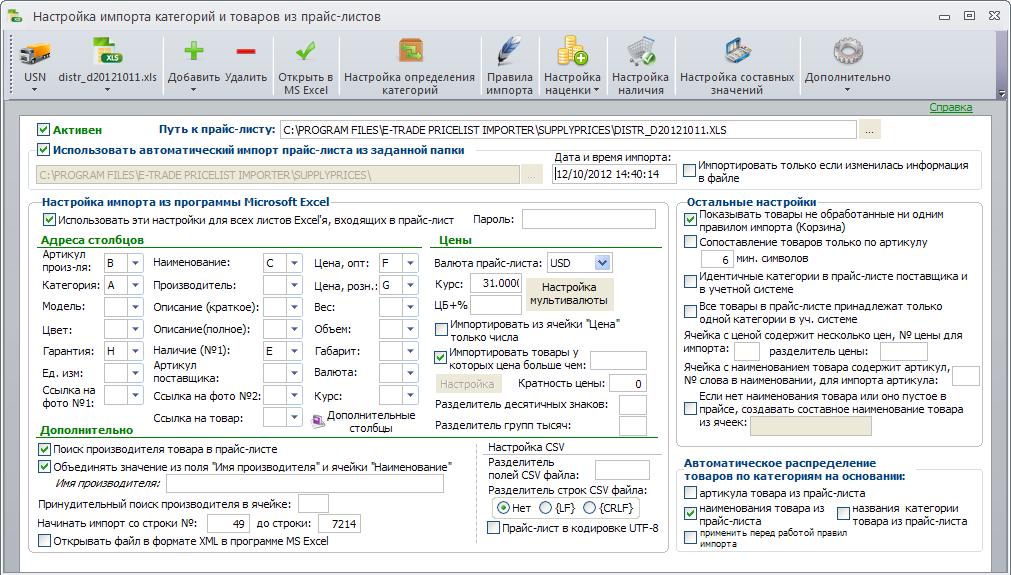The height and width of the screenshot is (575, 1011).
Task: Open the Справка help link
Action: (x=950, y=107)
